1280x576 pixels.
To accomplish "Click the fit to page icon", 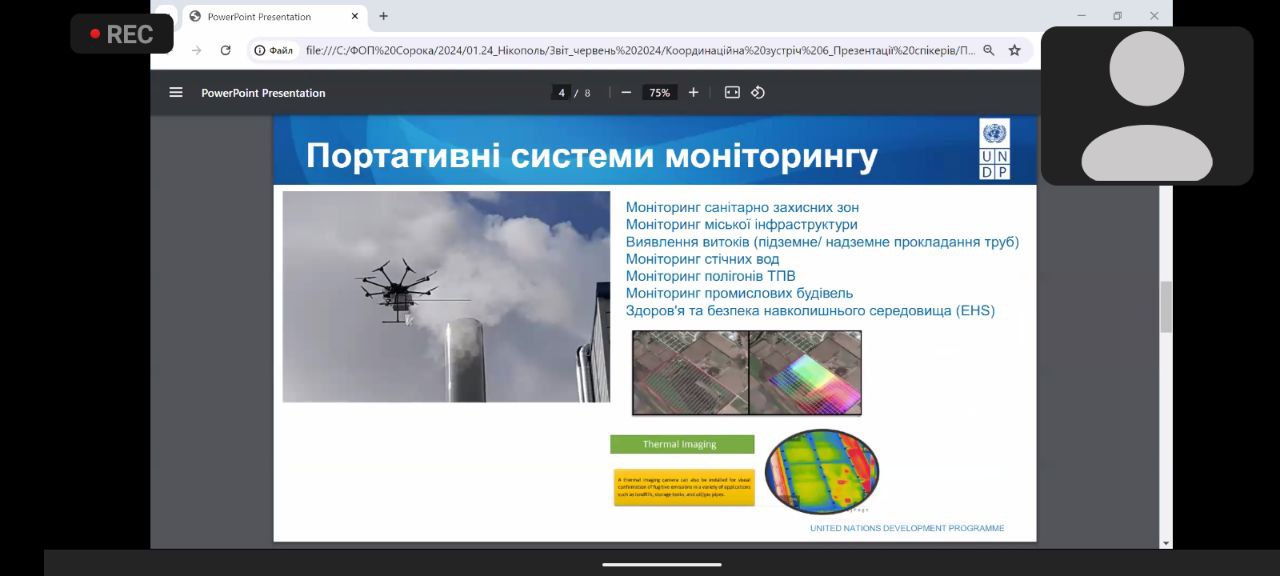I will (x=732, y=92).
